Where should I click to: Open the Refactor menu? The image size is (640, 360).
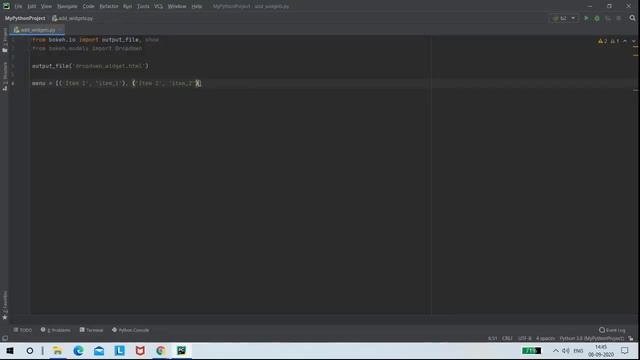(x=109, y=7)
